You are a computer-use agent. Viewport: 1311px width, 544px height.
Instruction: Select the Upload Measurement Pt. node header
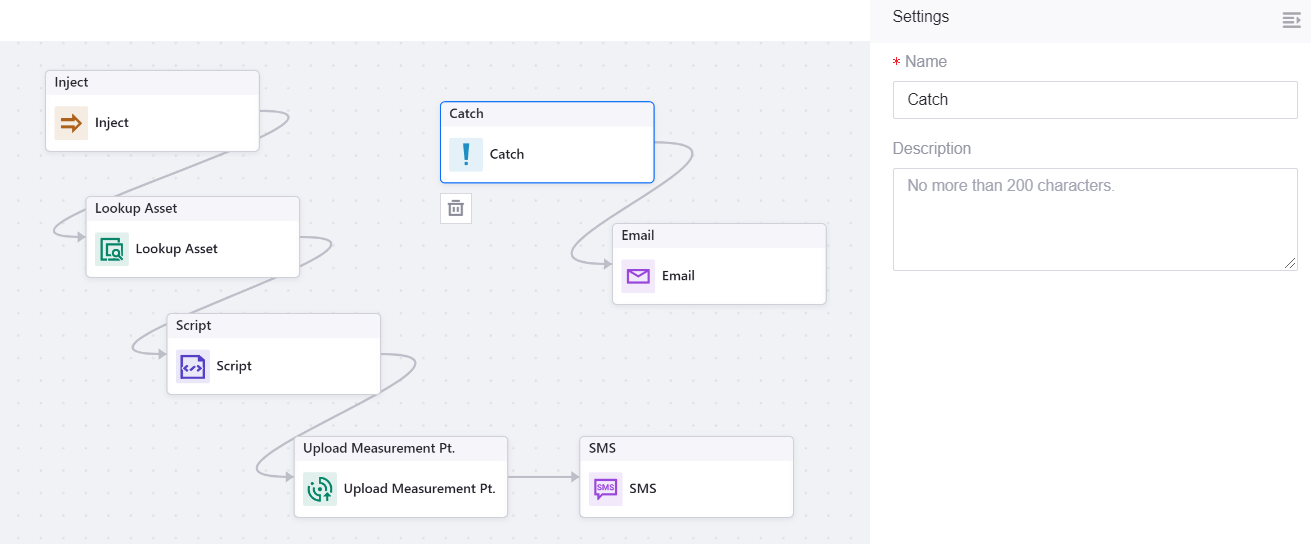coord(400,449)
